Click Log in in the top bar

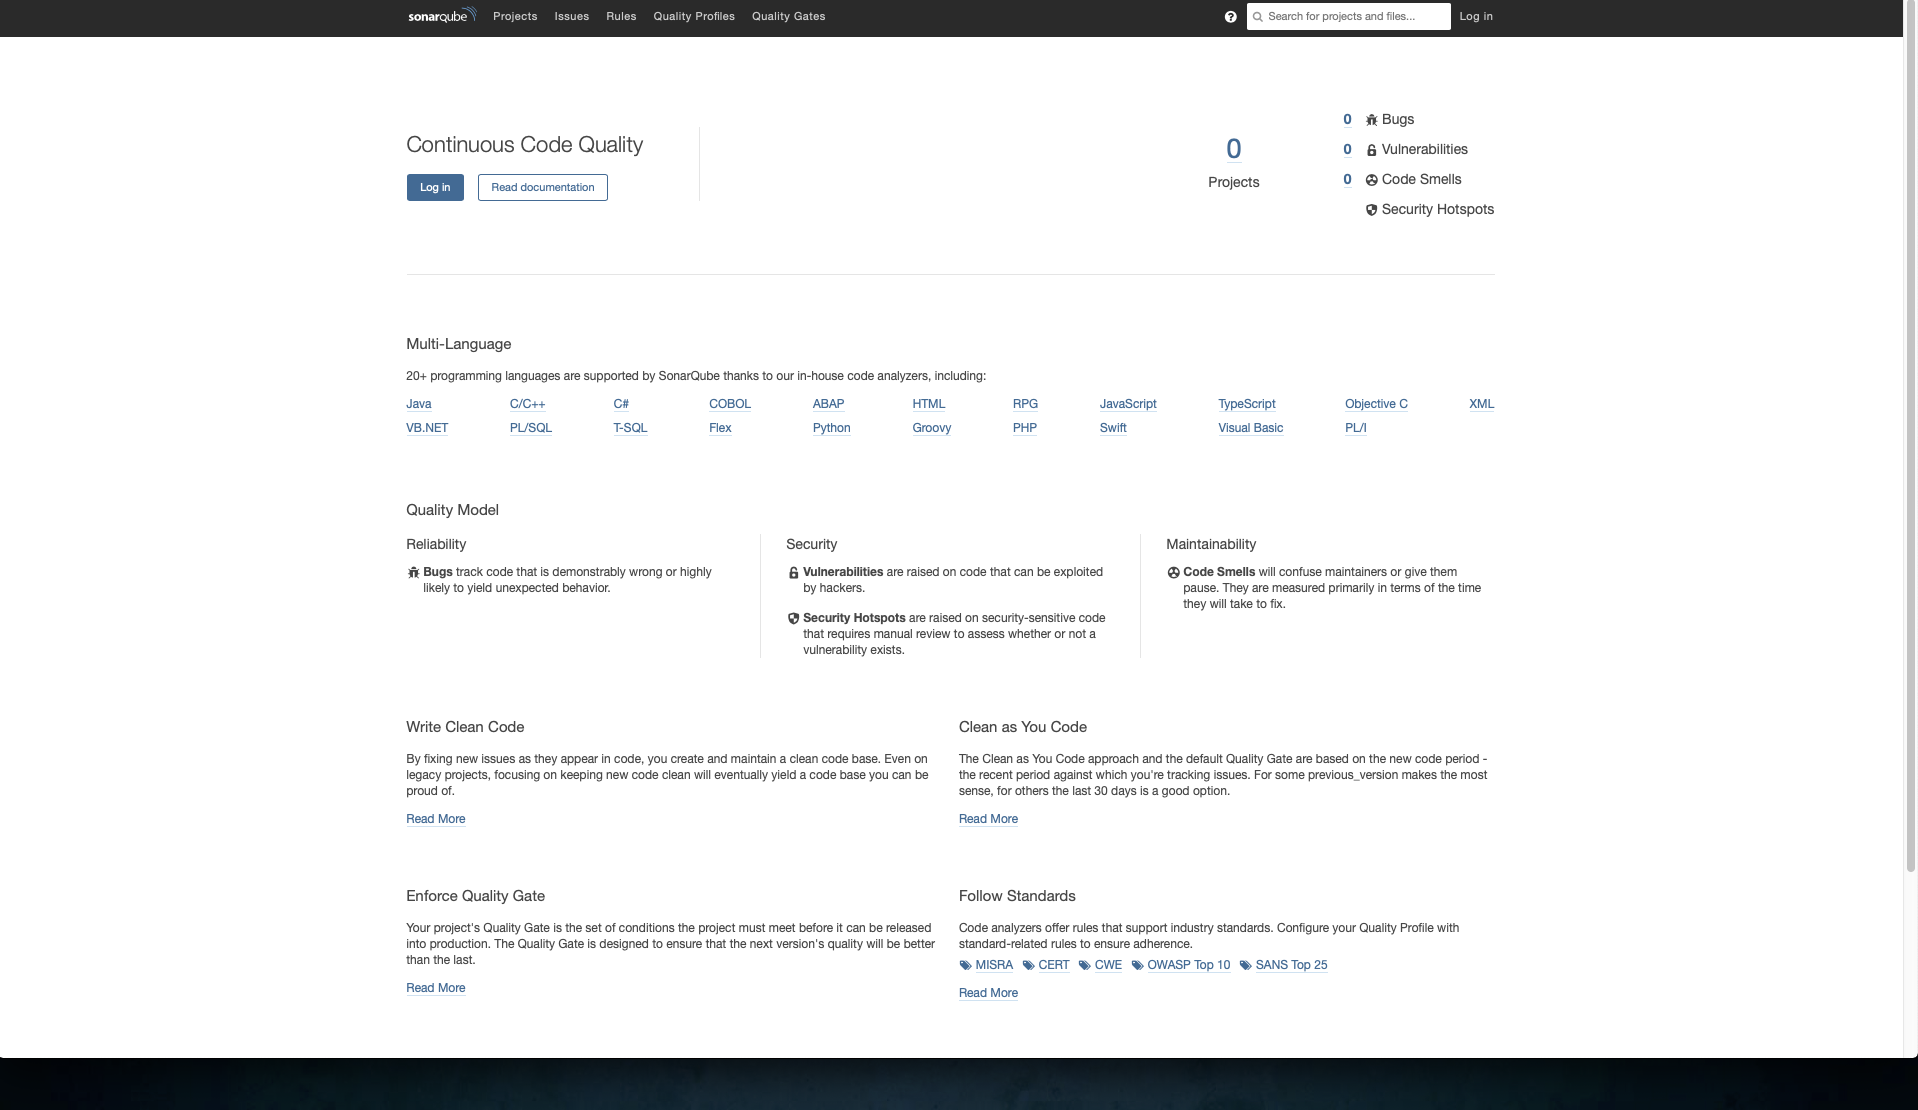click(1476, 16)
